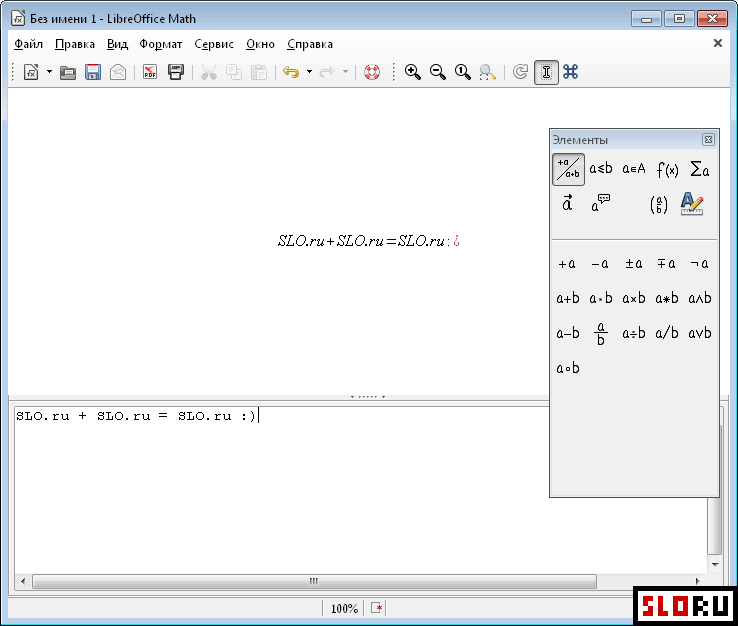Viewport: 738px width, 626px height.
Task: Insert the a∘b concatenate element
Action: pyautogui.click(x=568, y=368)
